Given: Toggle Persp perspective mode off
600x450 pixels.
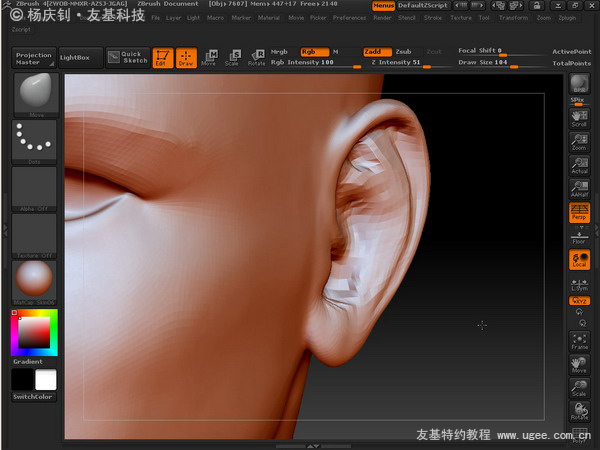Looking at the screenshot, I should tap(579, 212).
